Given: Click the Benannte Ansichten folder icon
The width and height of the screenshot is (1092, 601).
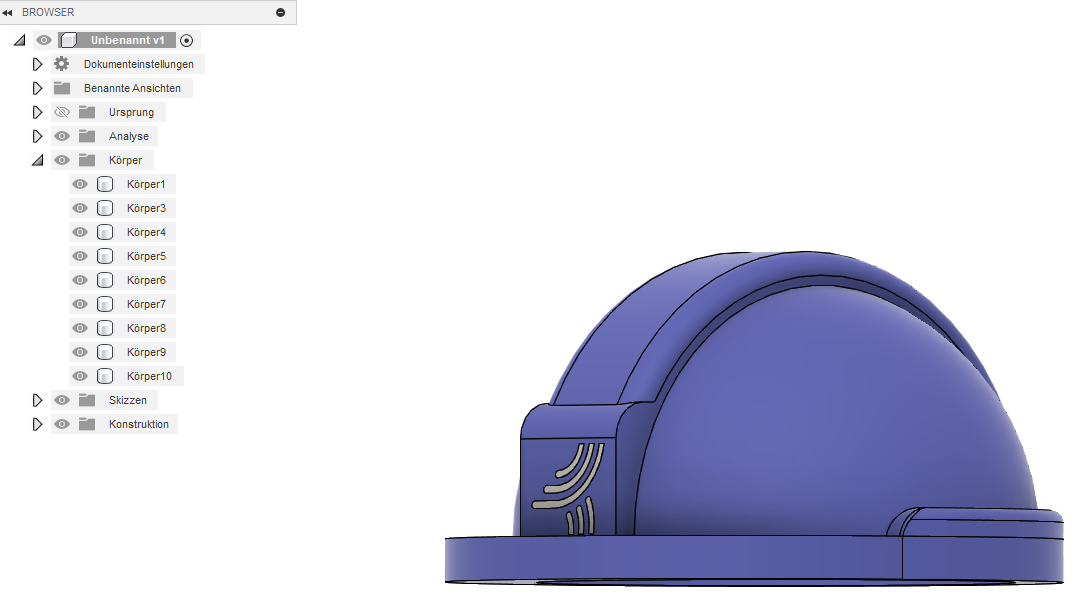Looking at the screenshot, I should (x=62, y=88).
